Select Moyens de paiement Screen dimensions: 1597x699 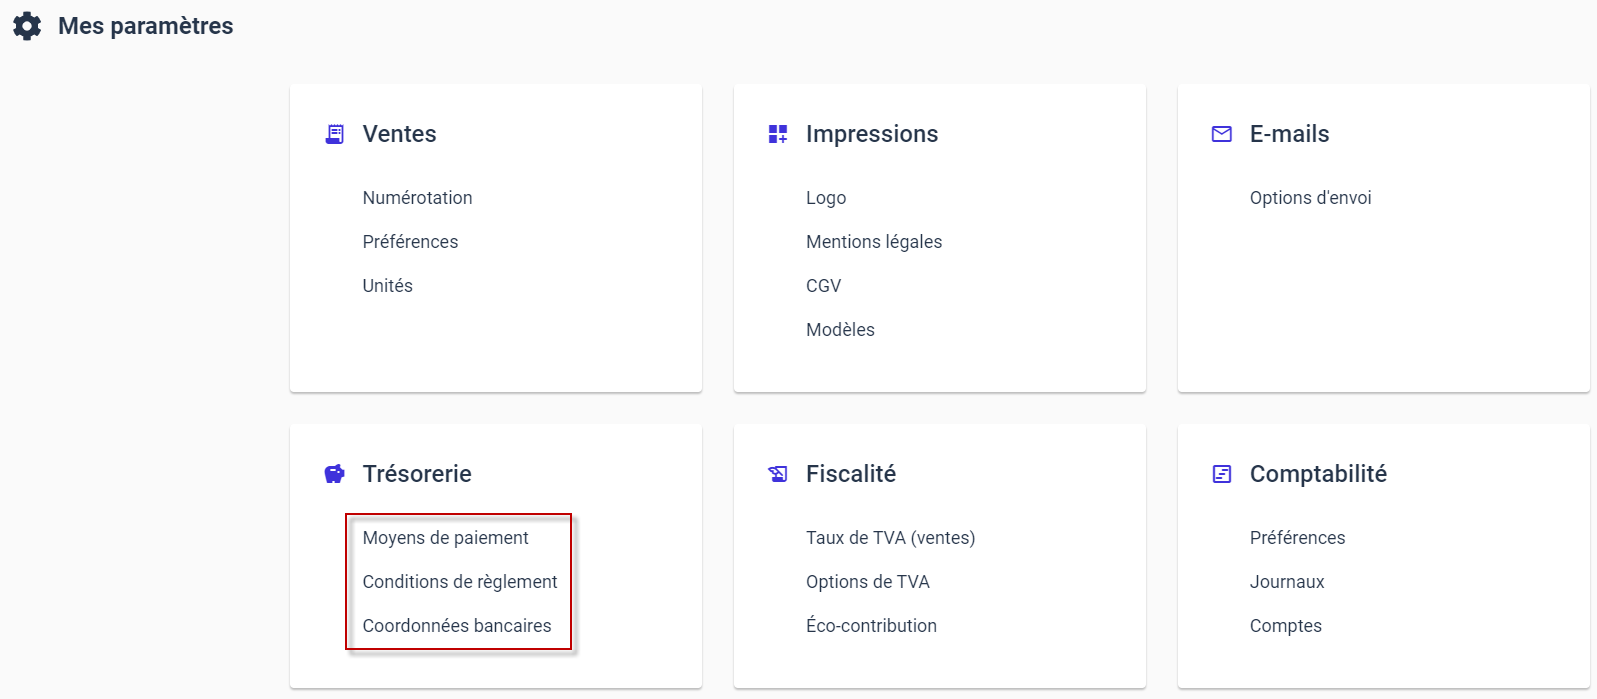point(445,538)
